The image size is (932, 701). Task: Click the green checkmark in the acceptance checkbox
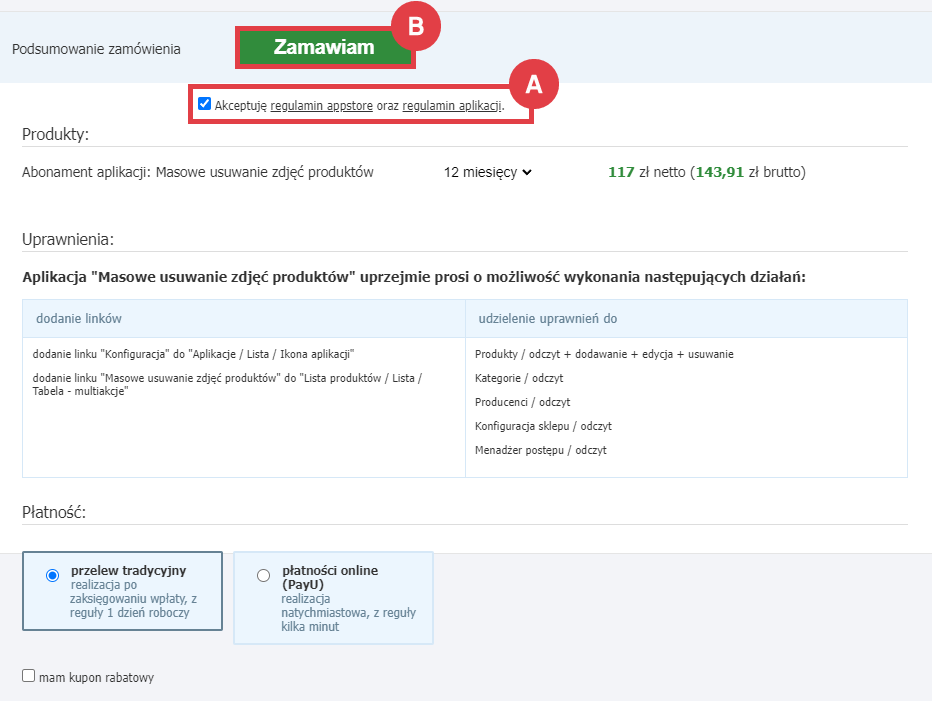(205, 102)
